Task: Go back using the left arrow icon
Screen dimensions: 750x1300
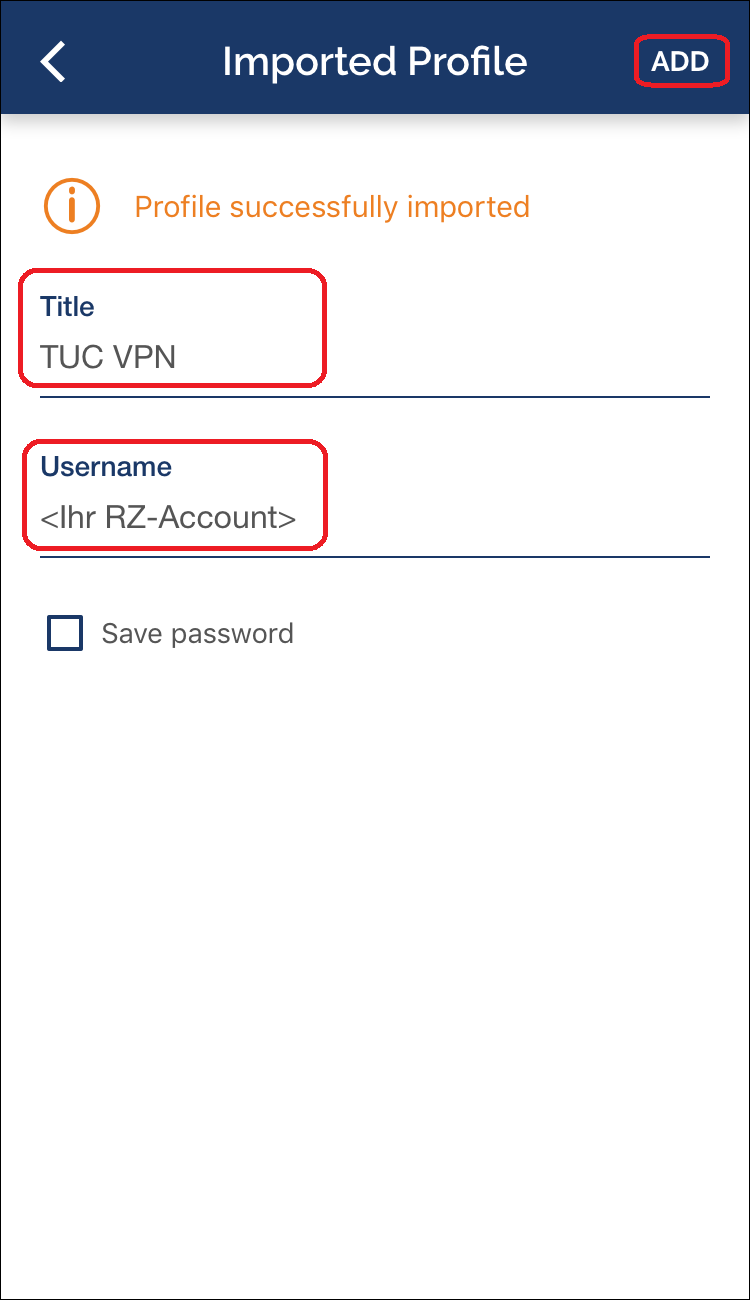Action: point(53,62)
